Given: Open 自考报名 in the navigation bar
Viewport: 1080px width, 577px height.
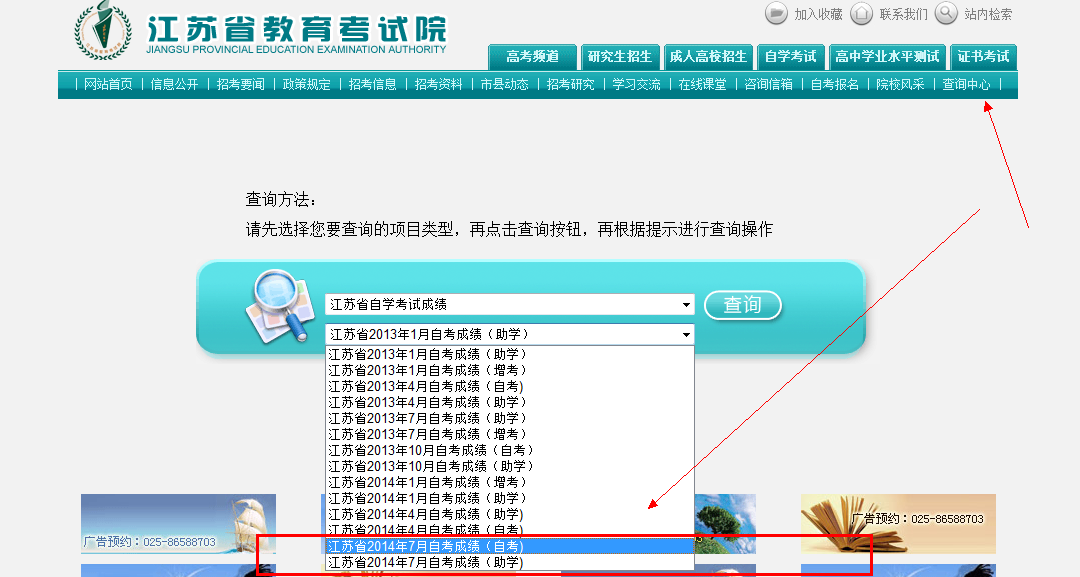Looking at the screenshot, I should 834,85.
